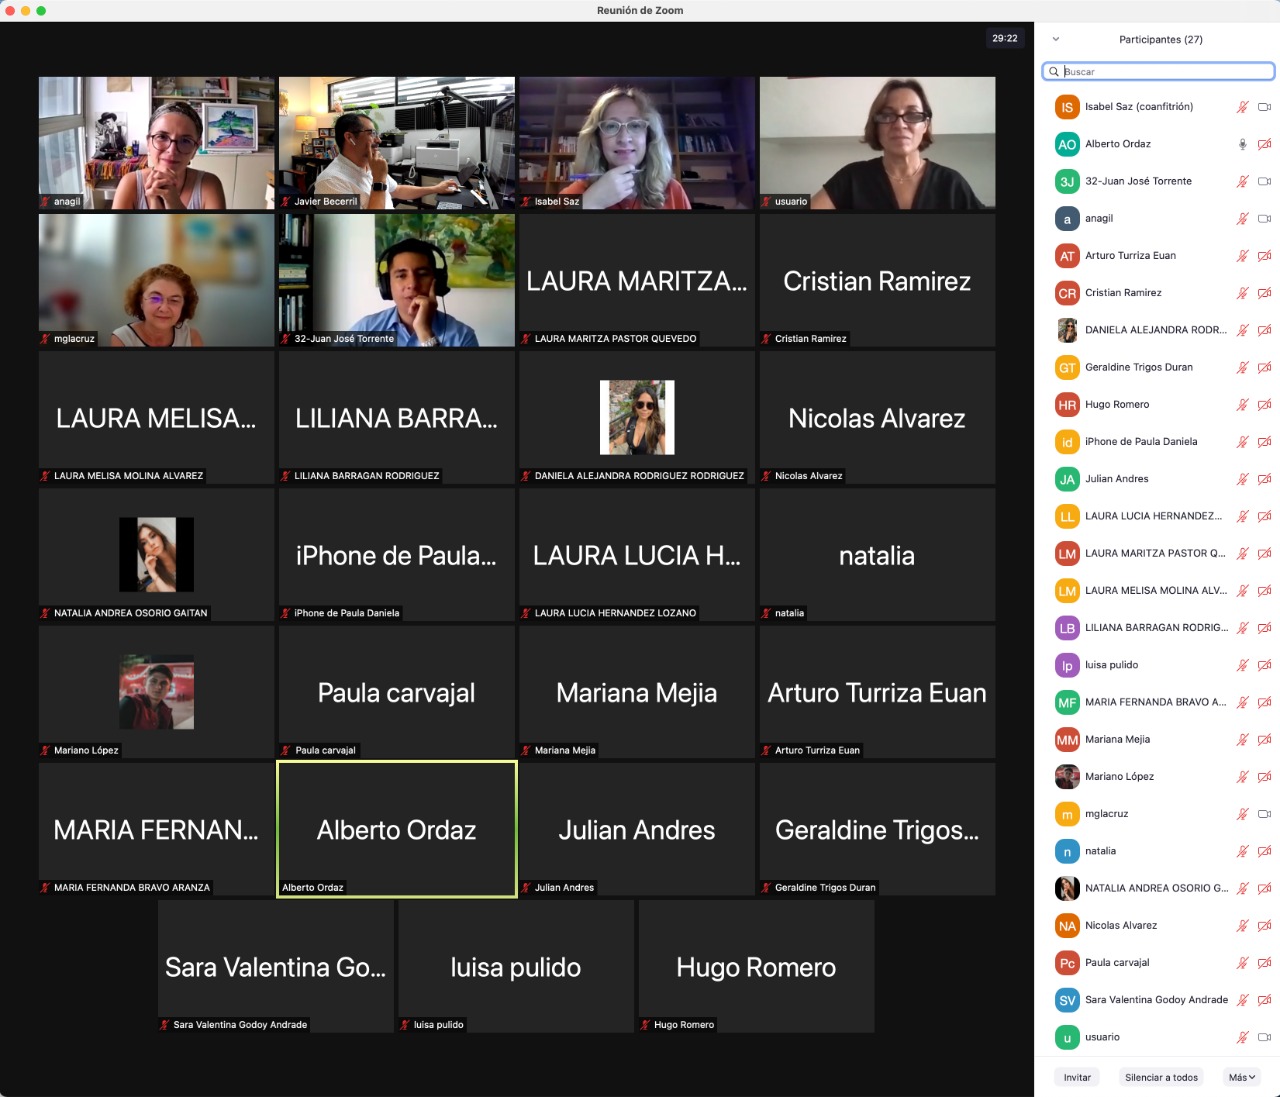
Task: Click Alberto Ordaz disabled camera icon
Action: pos(1264,144)
